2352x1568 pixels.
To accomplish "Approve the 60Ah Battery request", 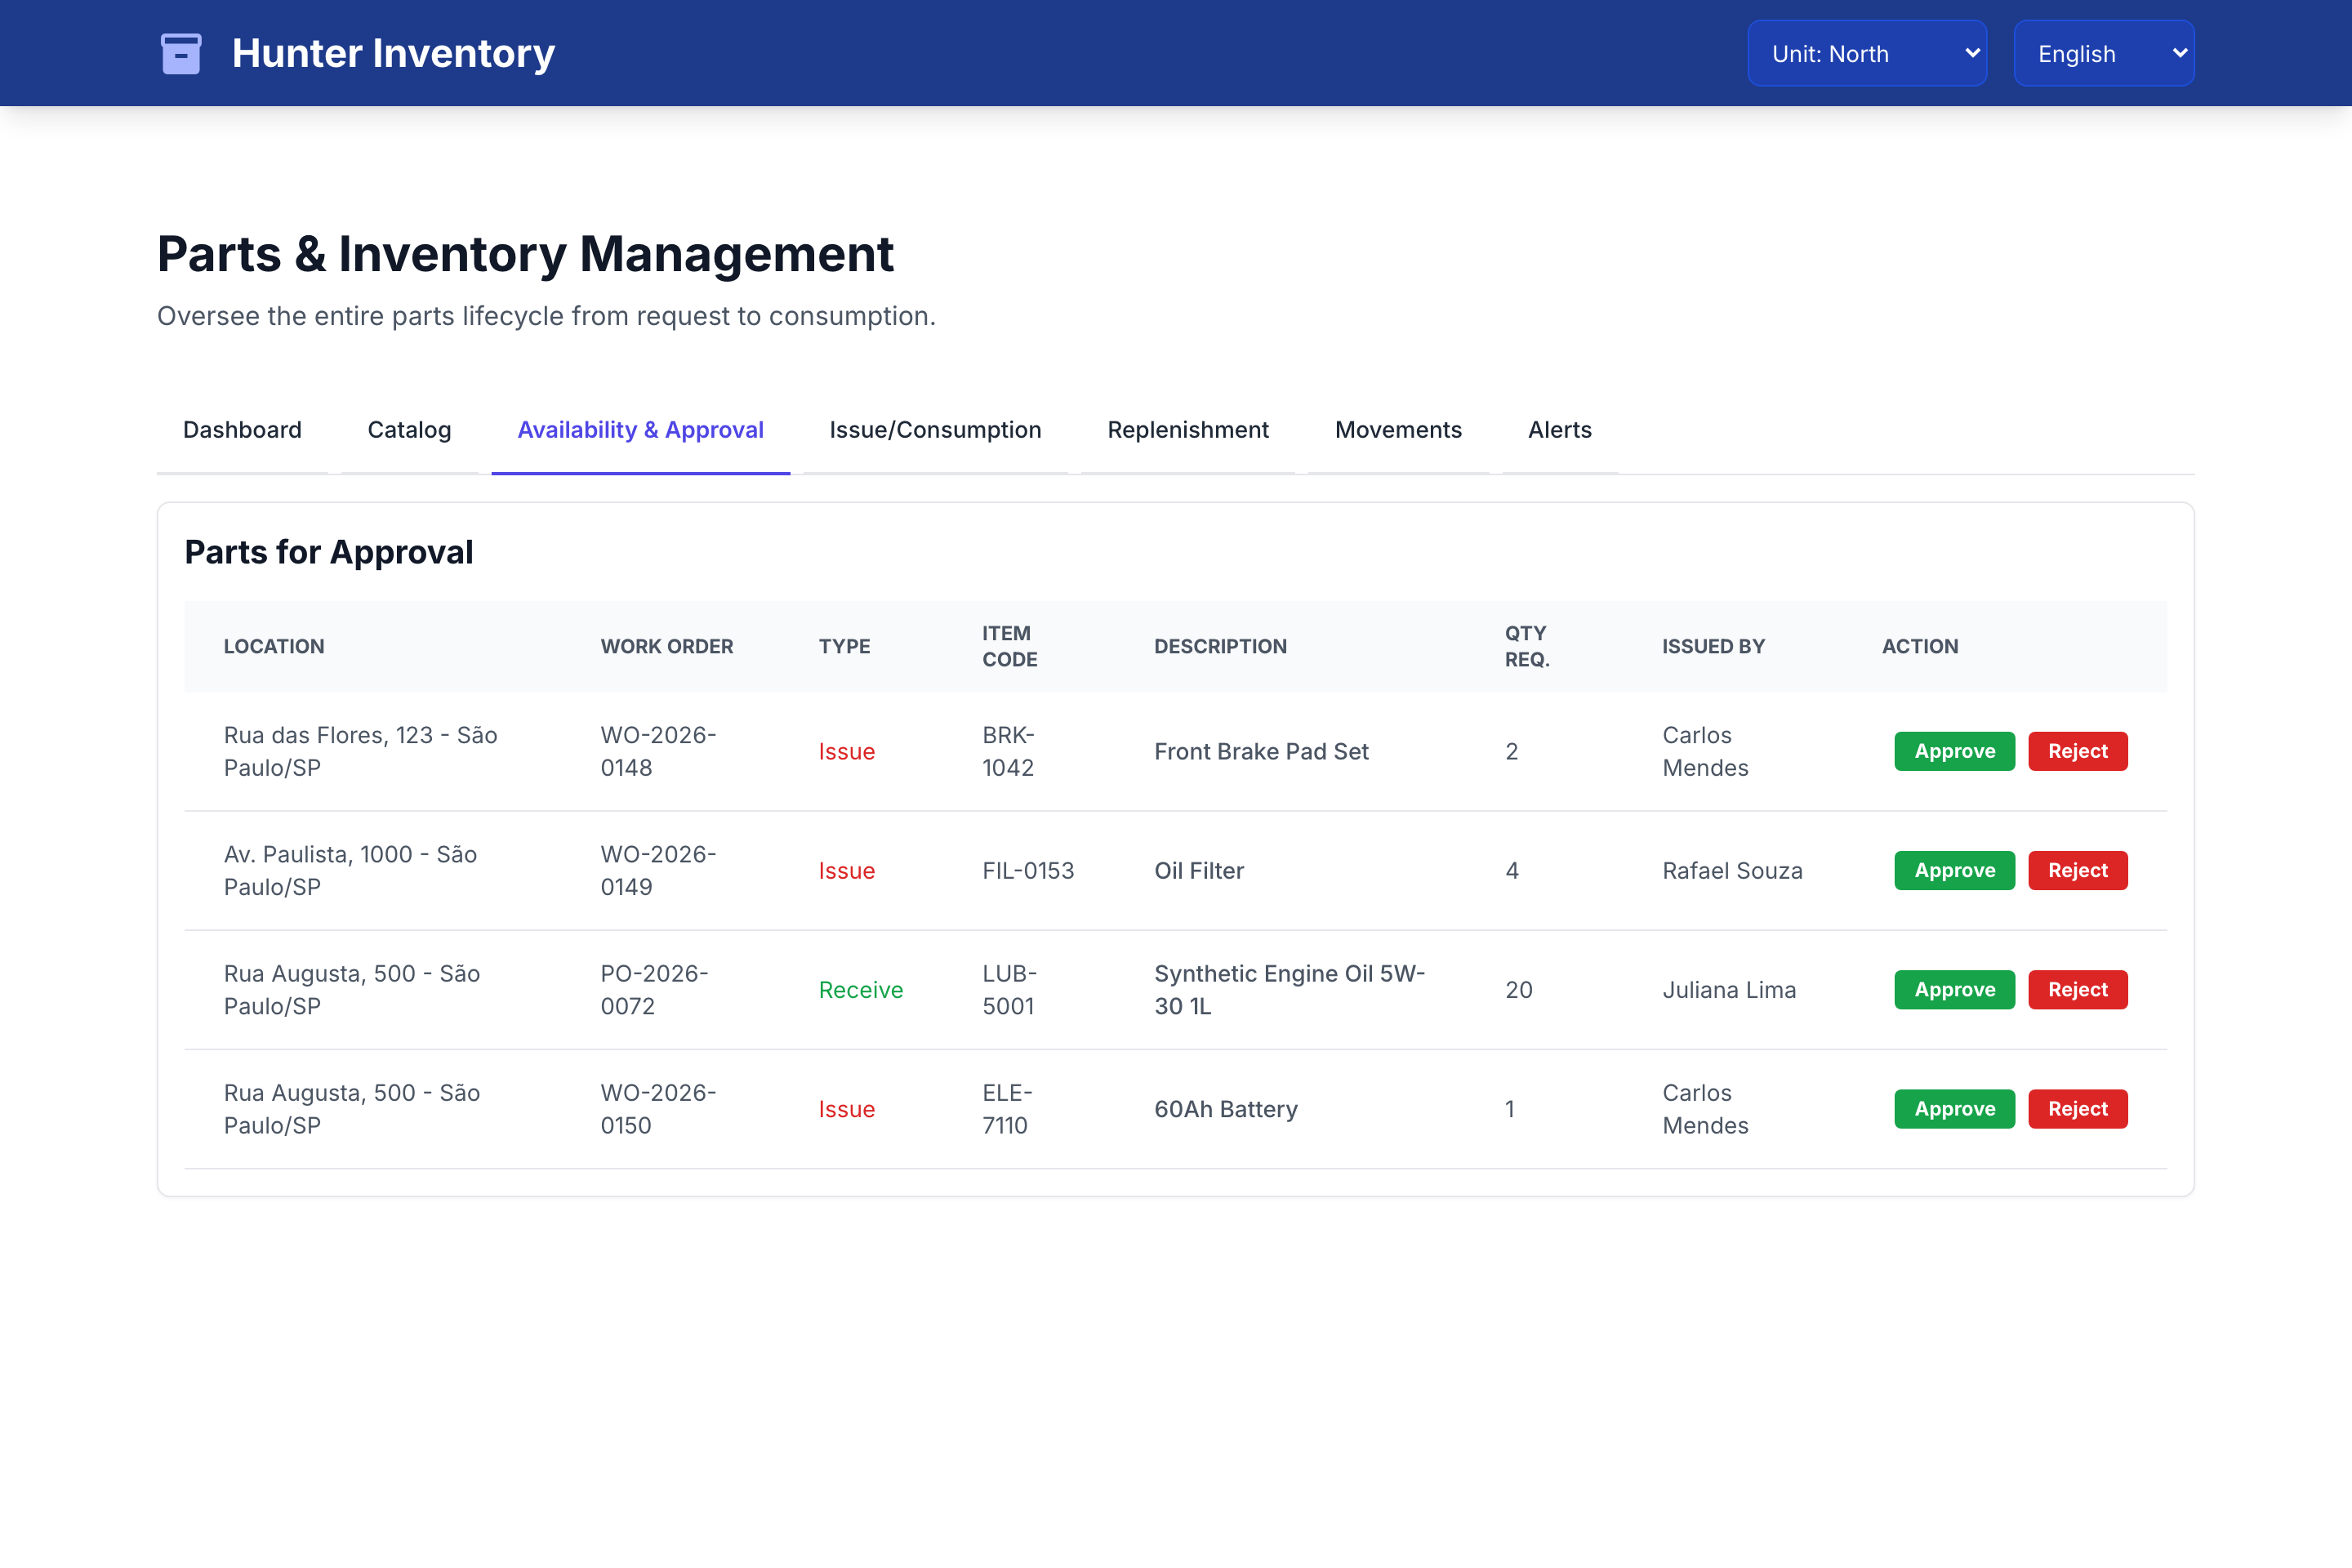I will [1954, 1109].
